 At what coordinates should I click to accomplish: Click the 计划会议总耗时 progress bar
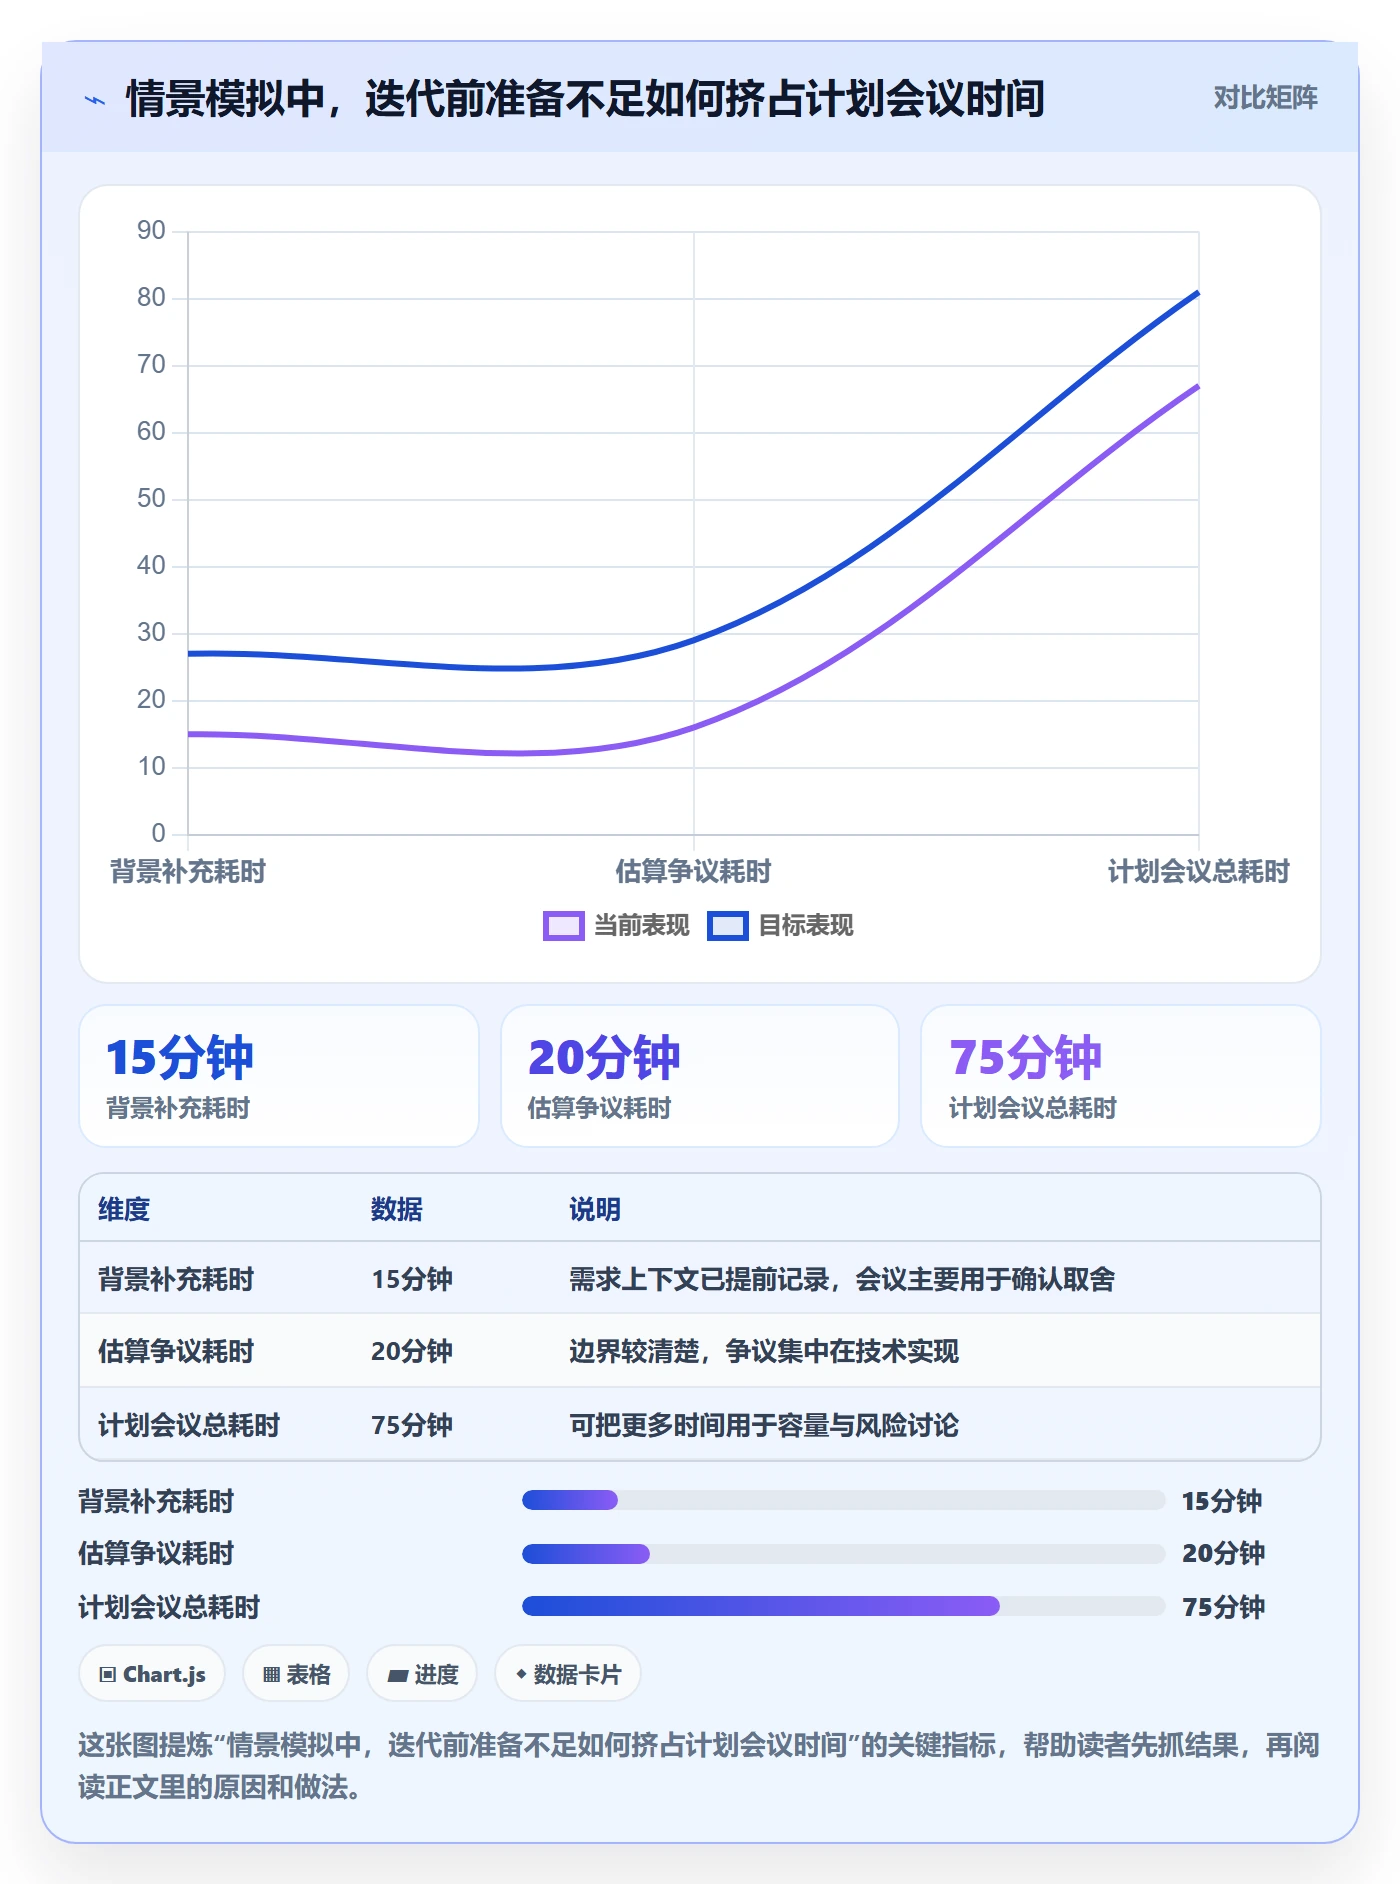pyautogui.click(x=843, y=1606)
